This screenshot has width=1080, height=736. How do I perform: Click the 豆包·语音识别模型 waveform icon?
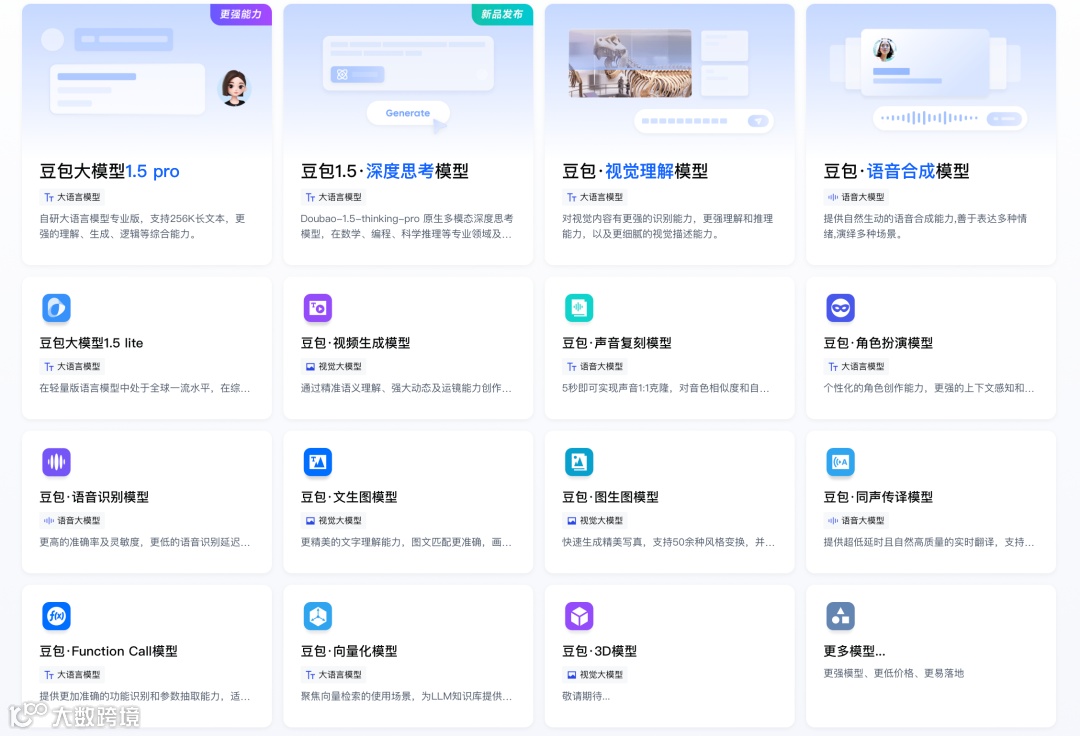[56, 462]
